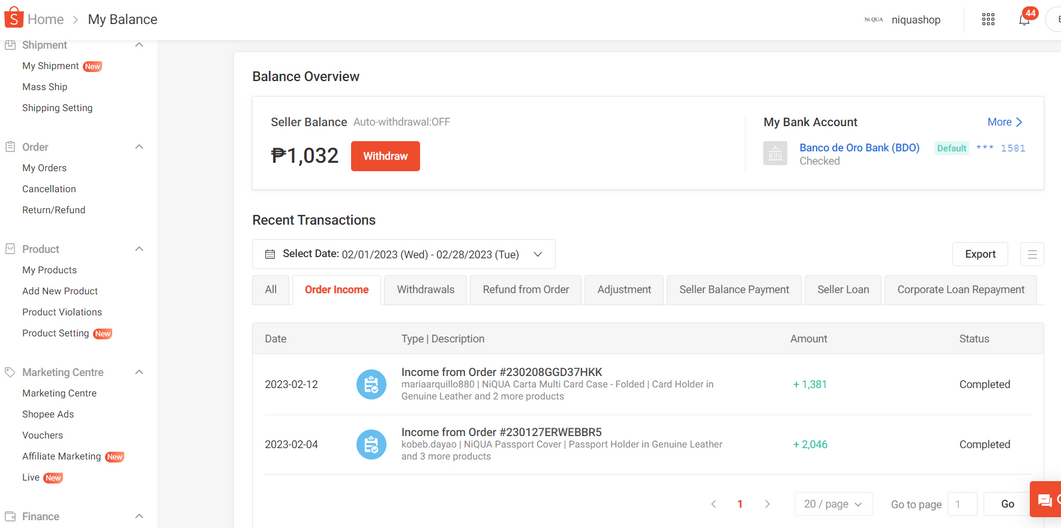Collapse the Marketing Centre section
This screenshot has width=1061, height=528.
tap(139, 372)
